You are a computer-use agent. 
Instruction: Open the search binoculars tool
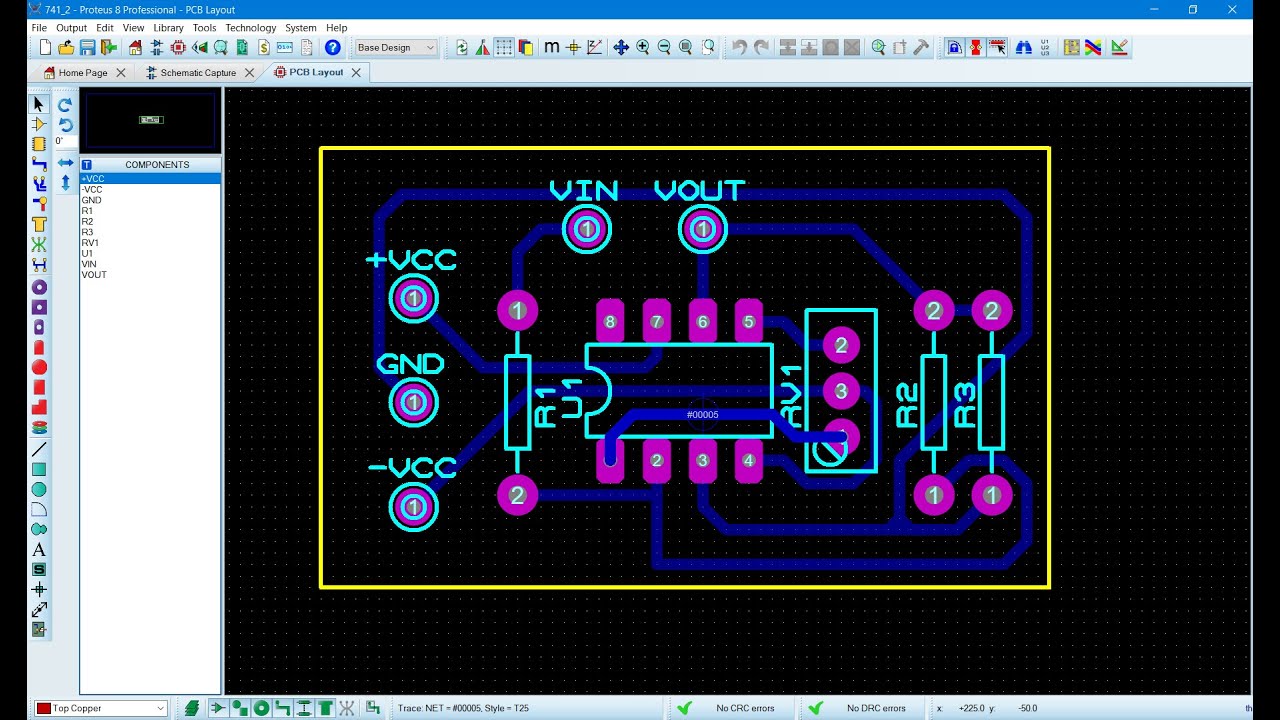point(1023,47)
